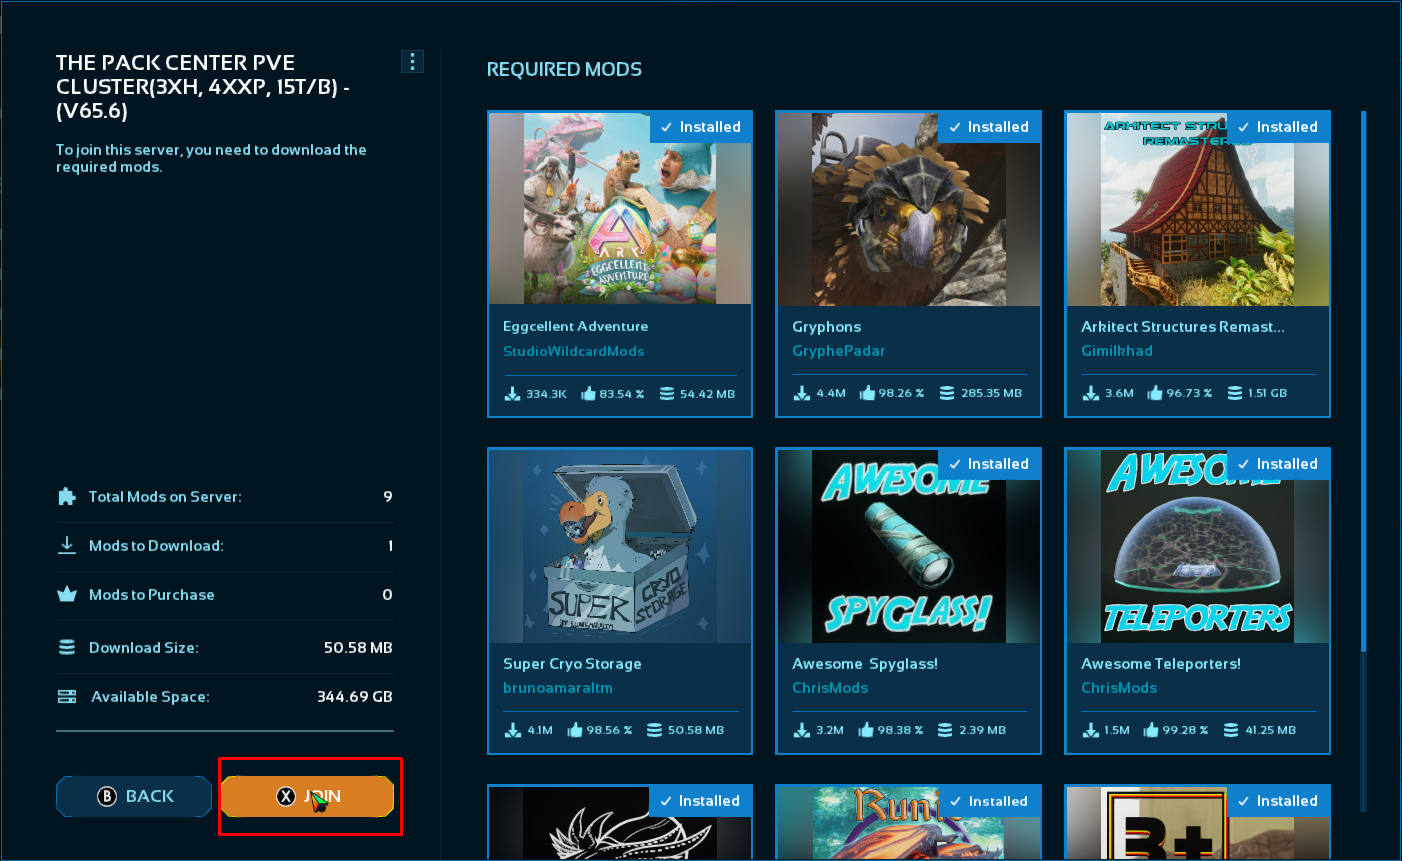
Task: Click the Awesome Spyglass! title
Action: (865, 664)
